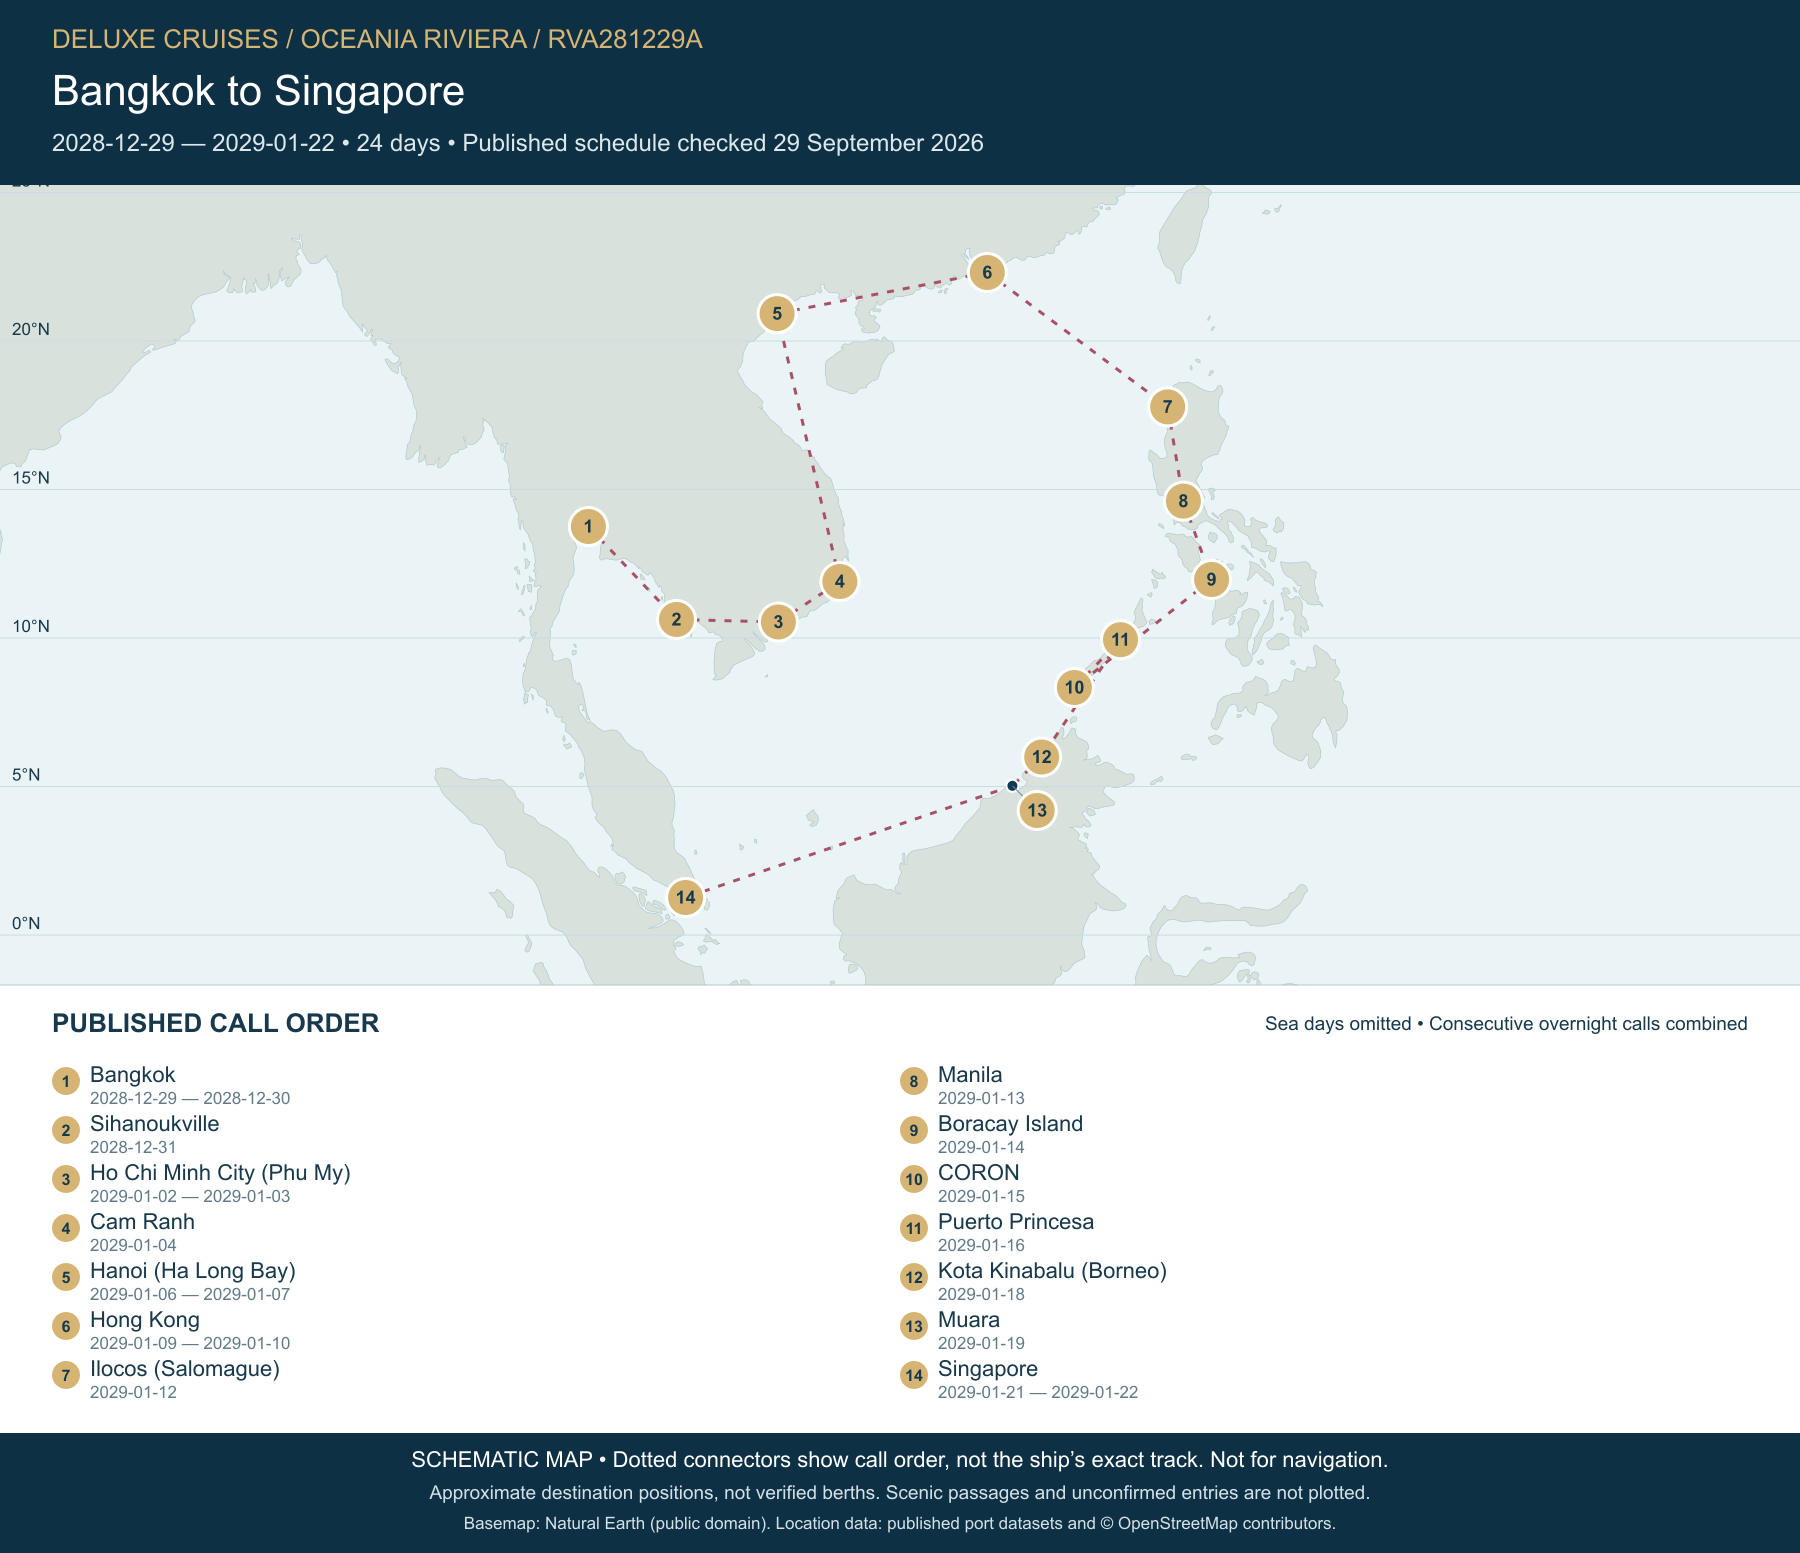The height and width of the screenshot is (1553, 1800).
Task: Click the "Hanoi (Ha Long Bay)" entry
Action: 193,1271
